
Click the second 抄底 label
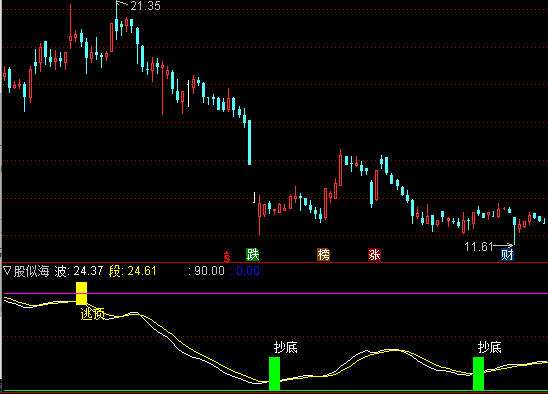[490, 348]
